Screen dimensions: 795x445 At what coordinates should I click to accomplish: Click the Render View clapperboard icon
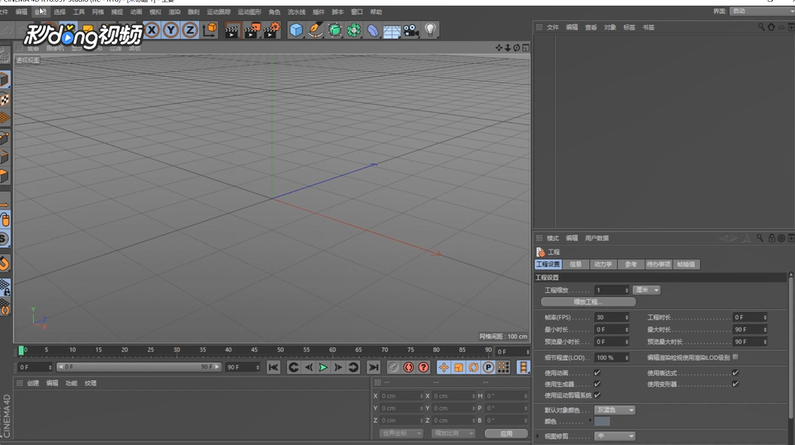pos(232,30)
